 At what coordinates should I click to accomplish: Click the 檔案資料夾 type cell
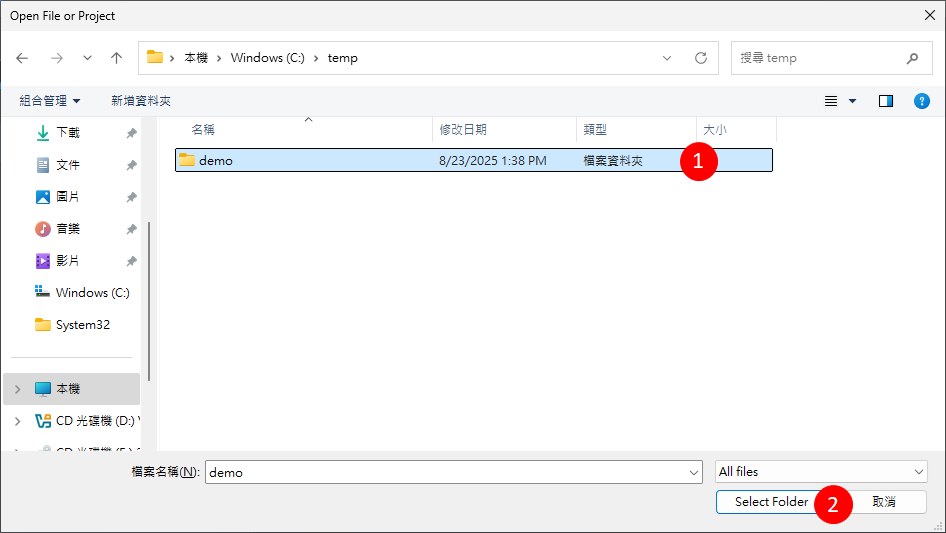coord(613,161)
